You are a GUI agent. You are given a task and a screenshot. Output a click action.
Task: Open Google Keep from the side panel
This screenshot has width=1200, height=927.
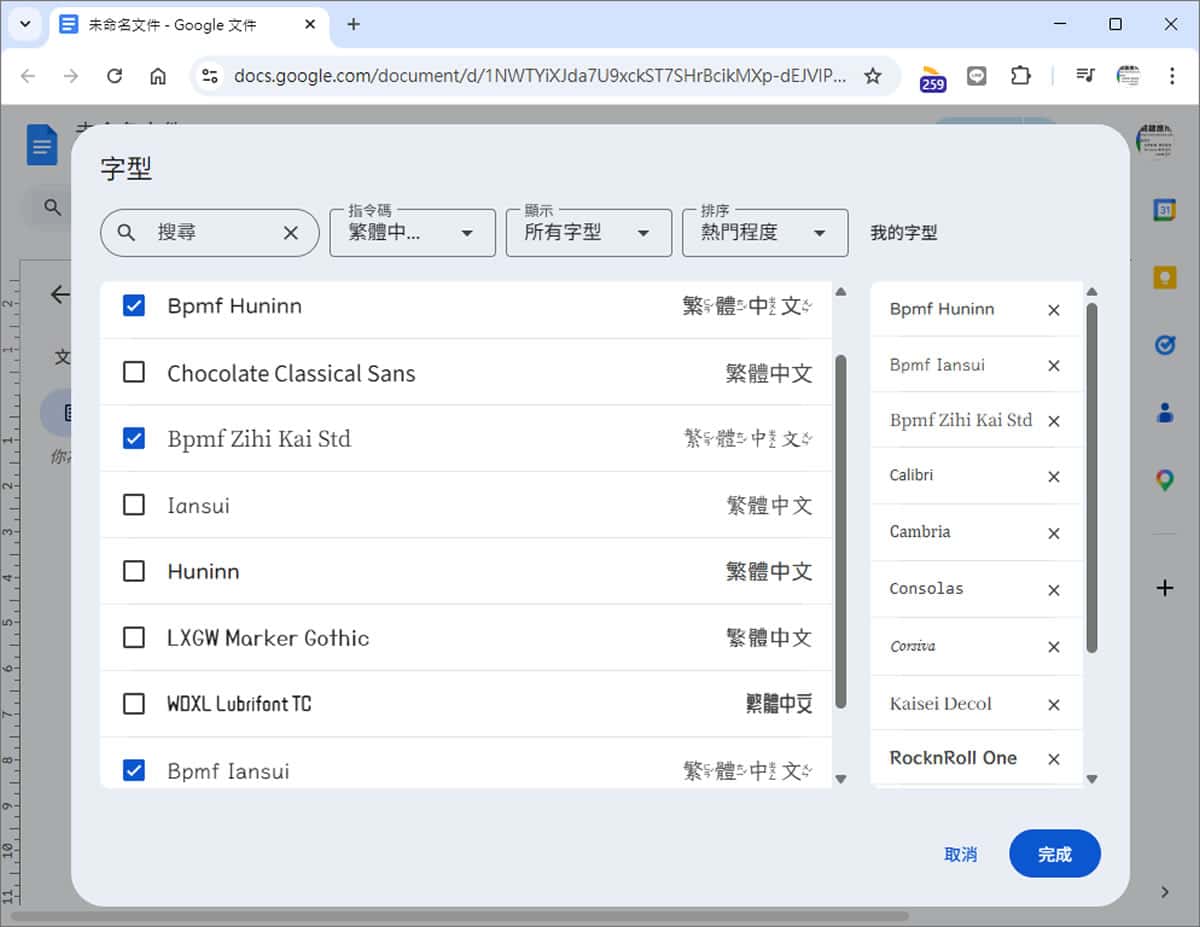pyautogui.click(x=1164, y=277)
